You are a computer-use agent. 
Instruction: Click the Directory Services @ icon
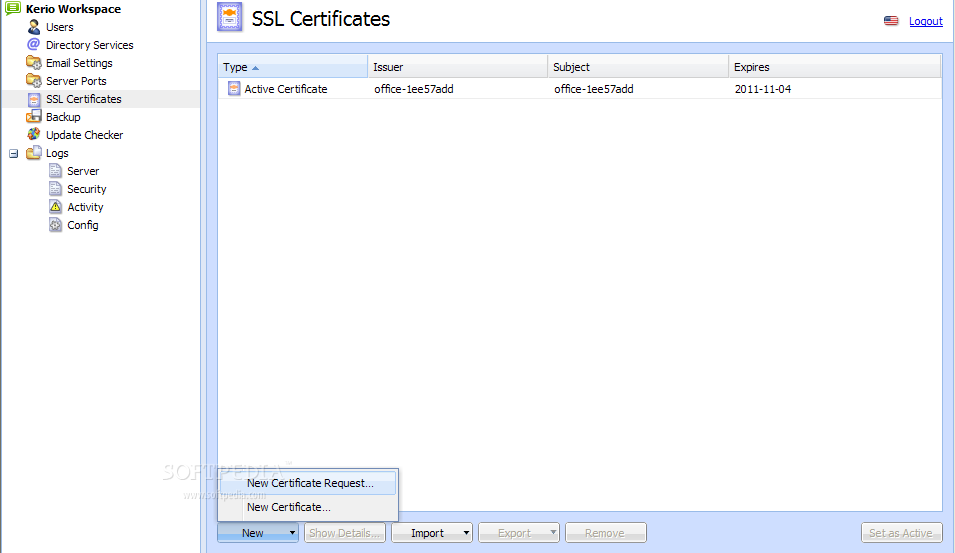[33, 44]
